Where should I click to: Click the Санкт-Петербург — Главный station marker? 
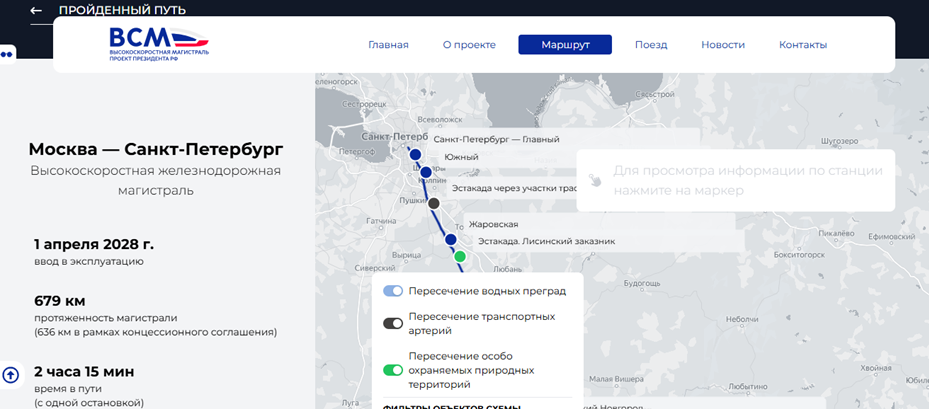click(415, 155)
